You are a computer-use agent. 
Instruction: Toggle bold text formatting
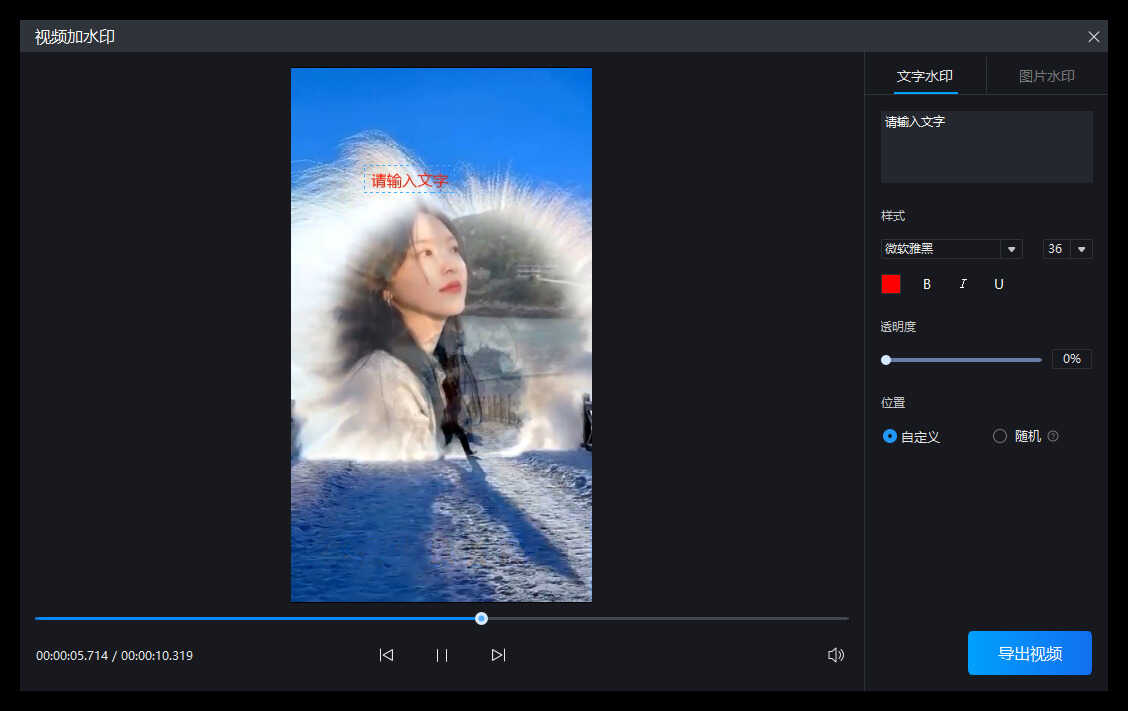(927, 284)
